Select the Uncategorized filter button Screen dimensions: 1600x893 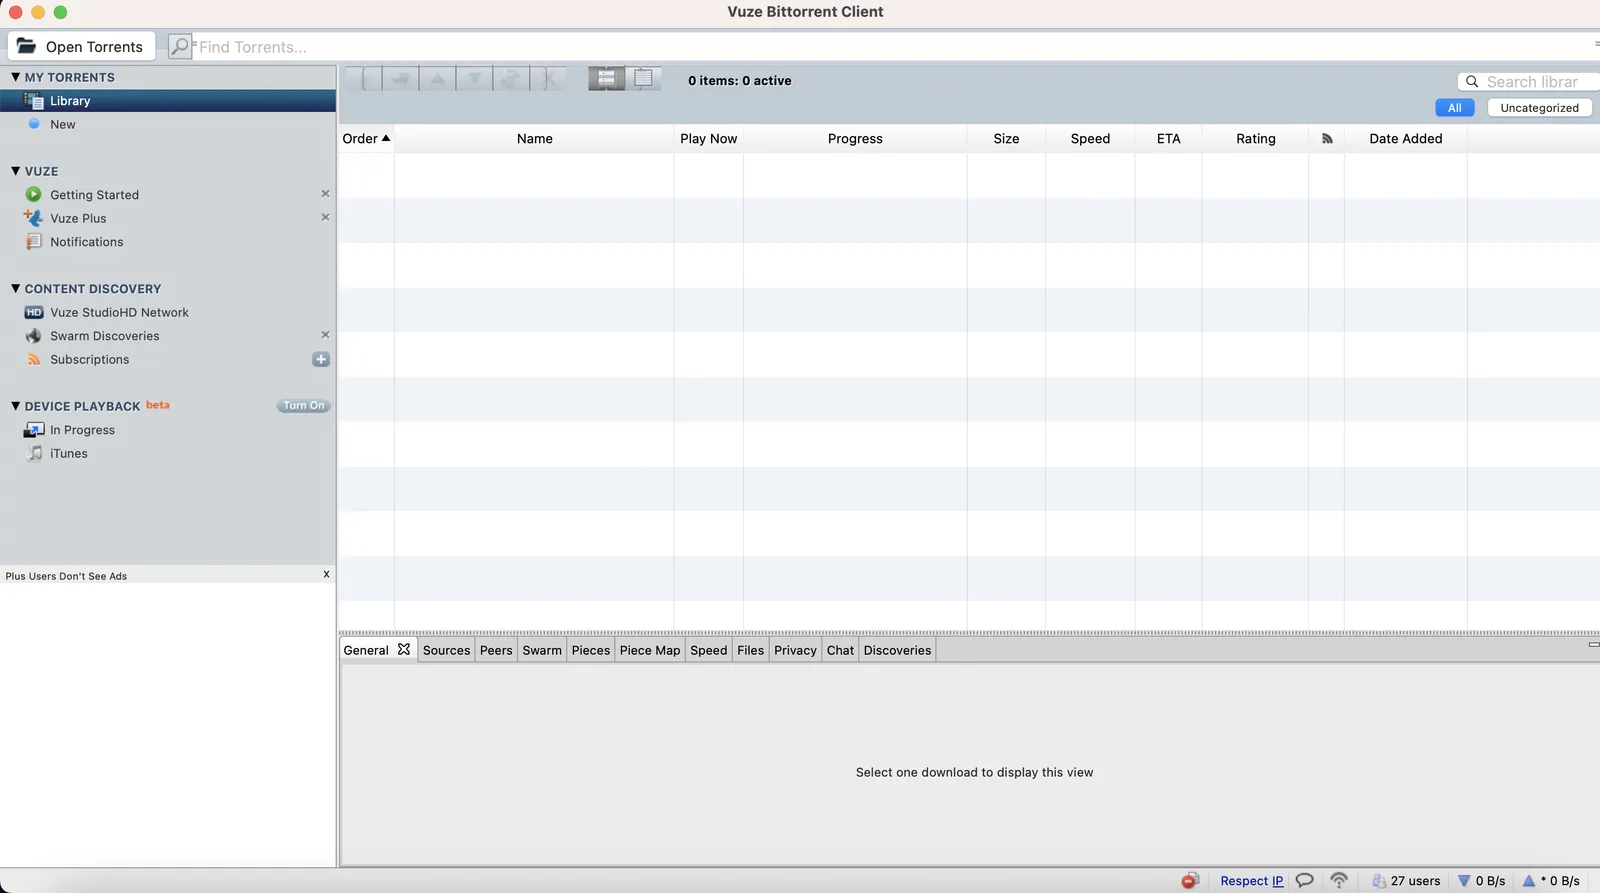[x=1540, y=108]
